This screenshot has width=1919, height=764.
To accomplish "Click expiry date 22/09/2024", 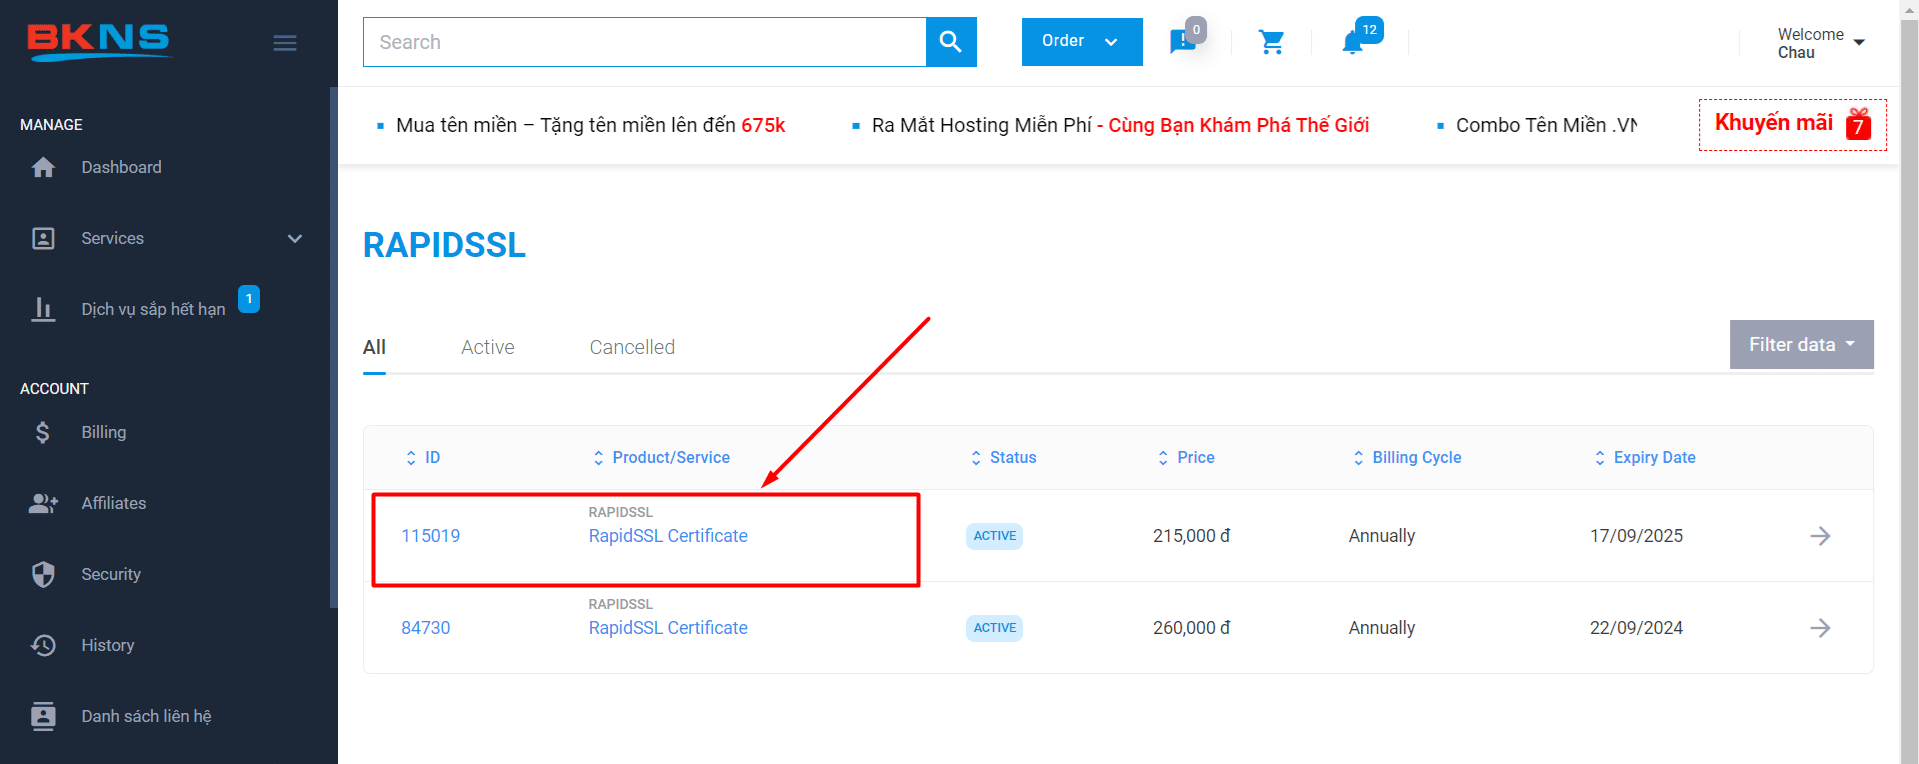I will tap(1637, 628).
